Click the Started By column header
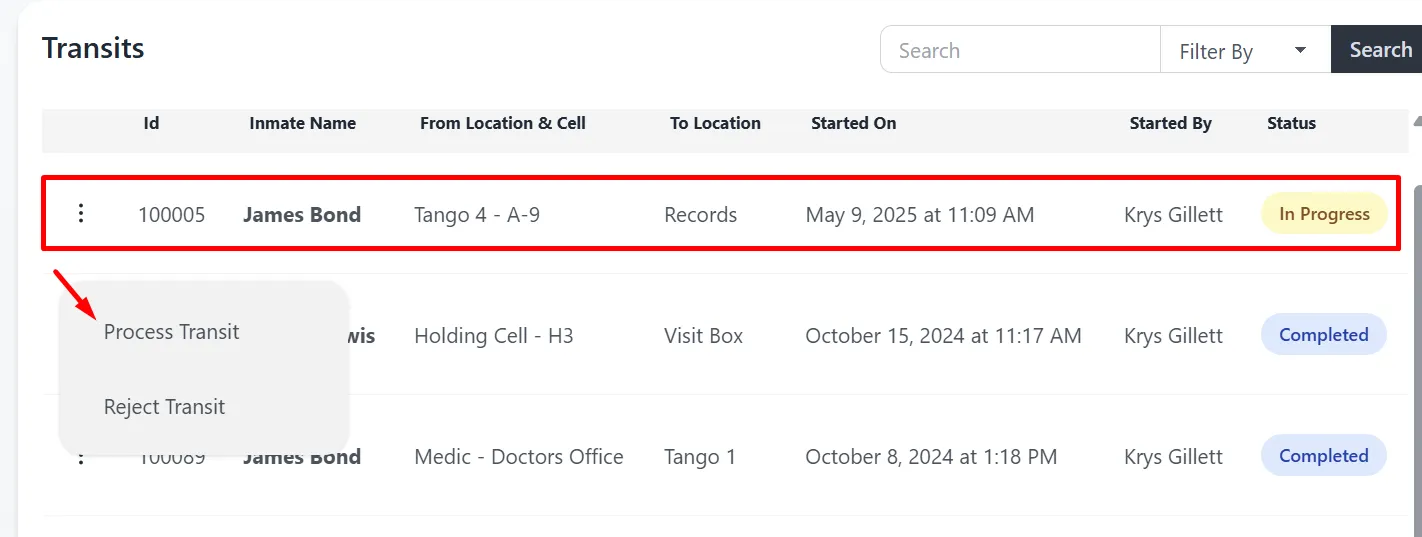 pos(1170,124)
